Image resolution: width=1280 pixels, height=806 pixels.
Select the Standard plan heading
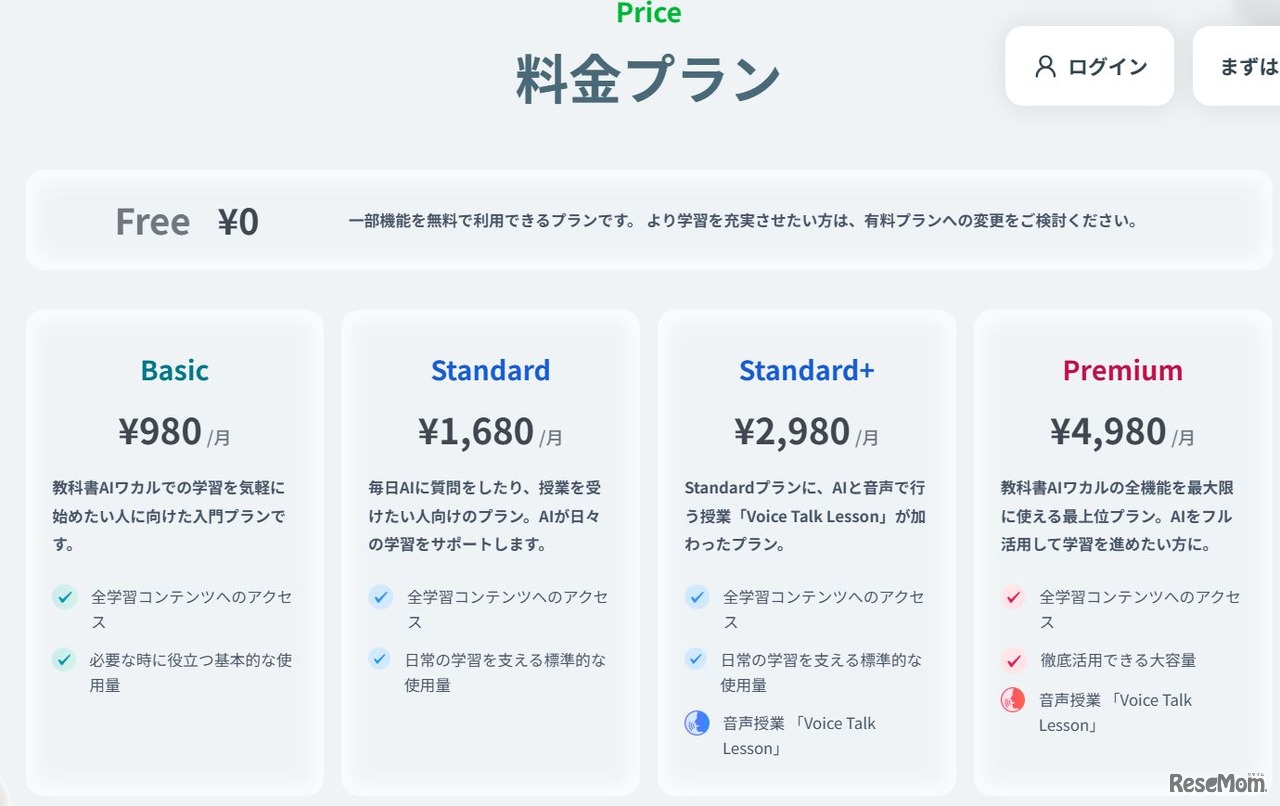click(x=490, y=371)
